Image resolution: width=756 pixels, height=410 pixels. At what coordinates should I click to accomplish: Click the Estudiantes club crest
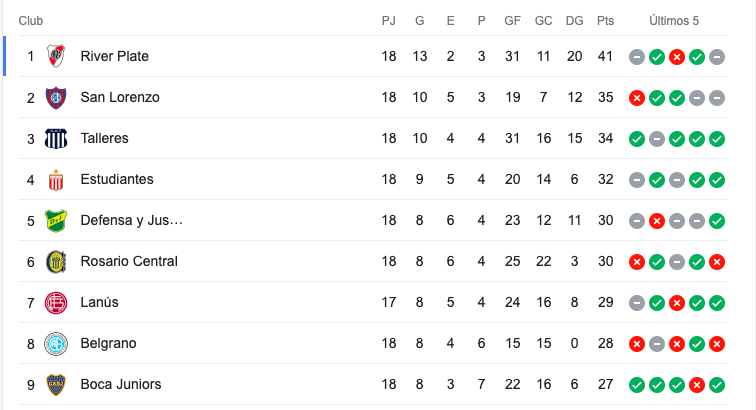pyautogui.click(x=56, y=180)
